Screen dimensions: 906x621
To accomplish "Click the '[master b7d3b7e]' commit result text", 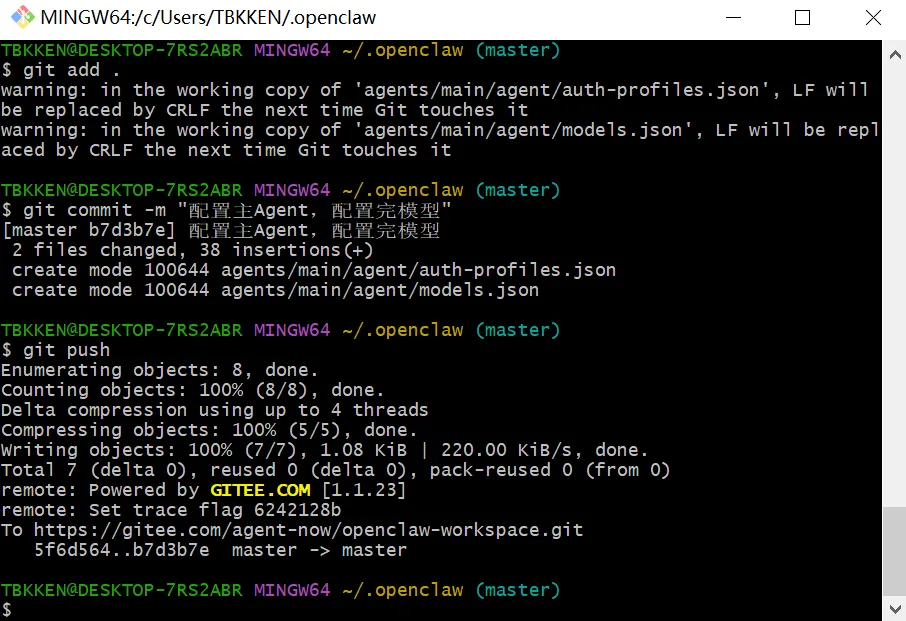I will (x=88, y=230).
